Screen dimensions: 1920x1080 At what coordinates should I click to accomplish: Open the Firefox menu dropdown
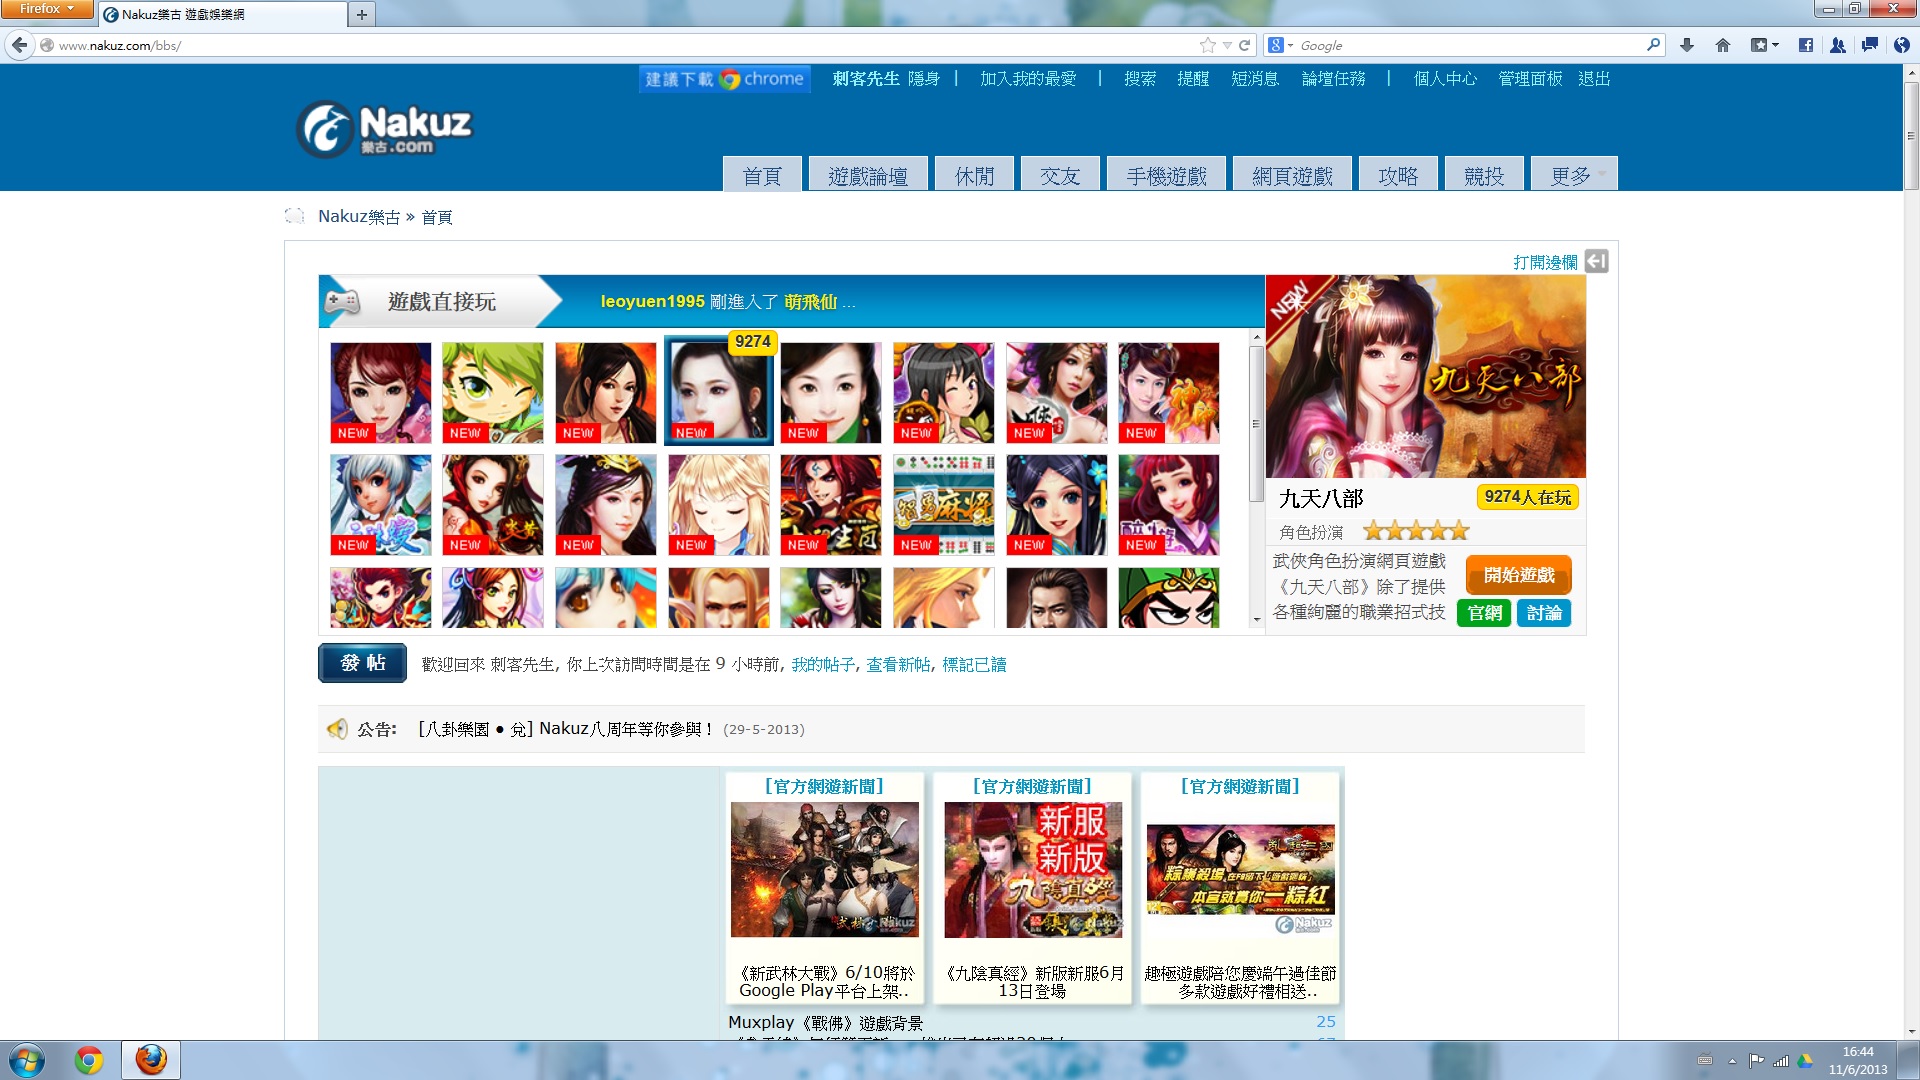47,9
